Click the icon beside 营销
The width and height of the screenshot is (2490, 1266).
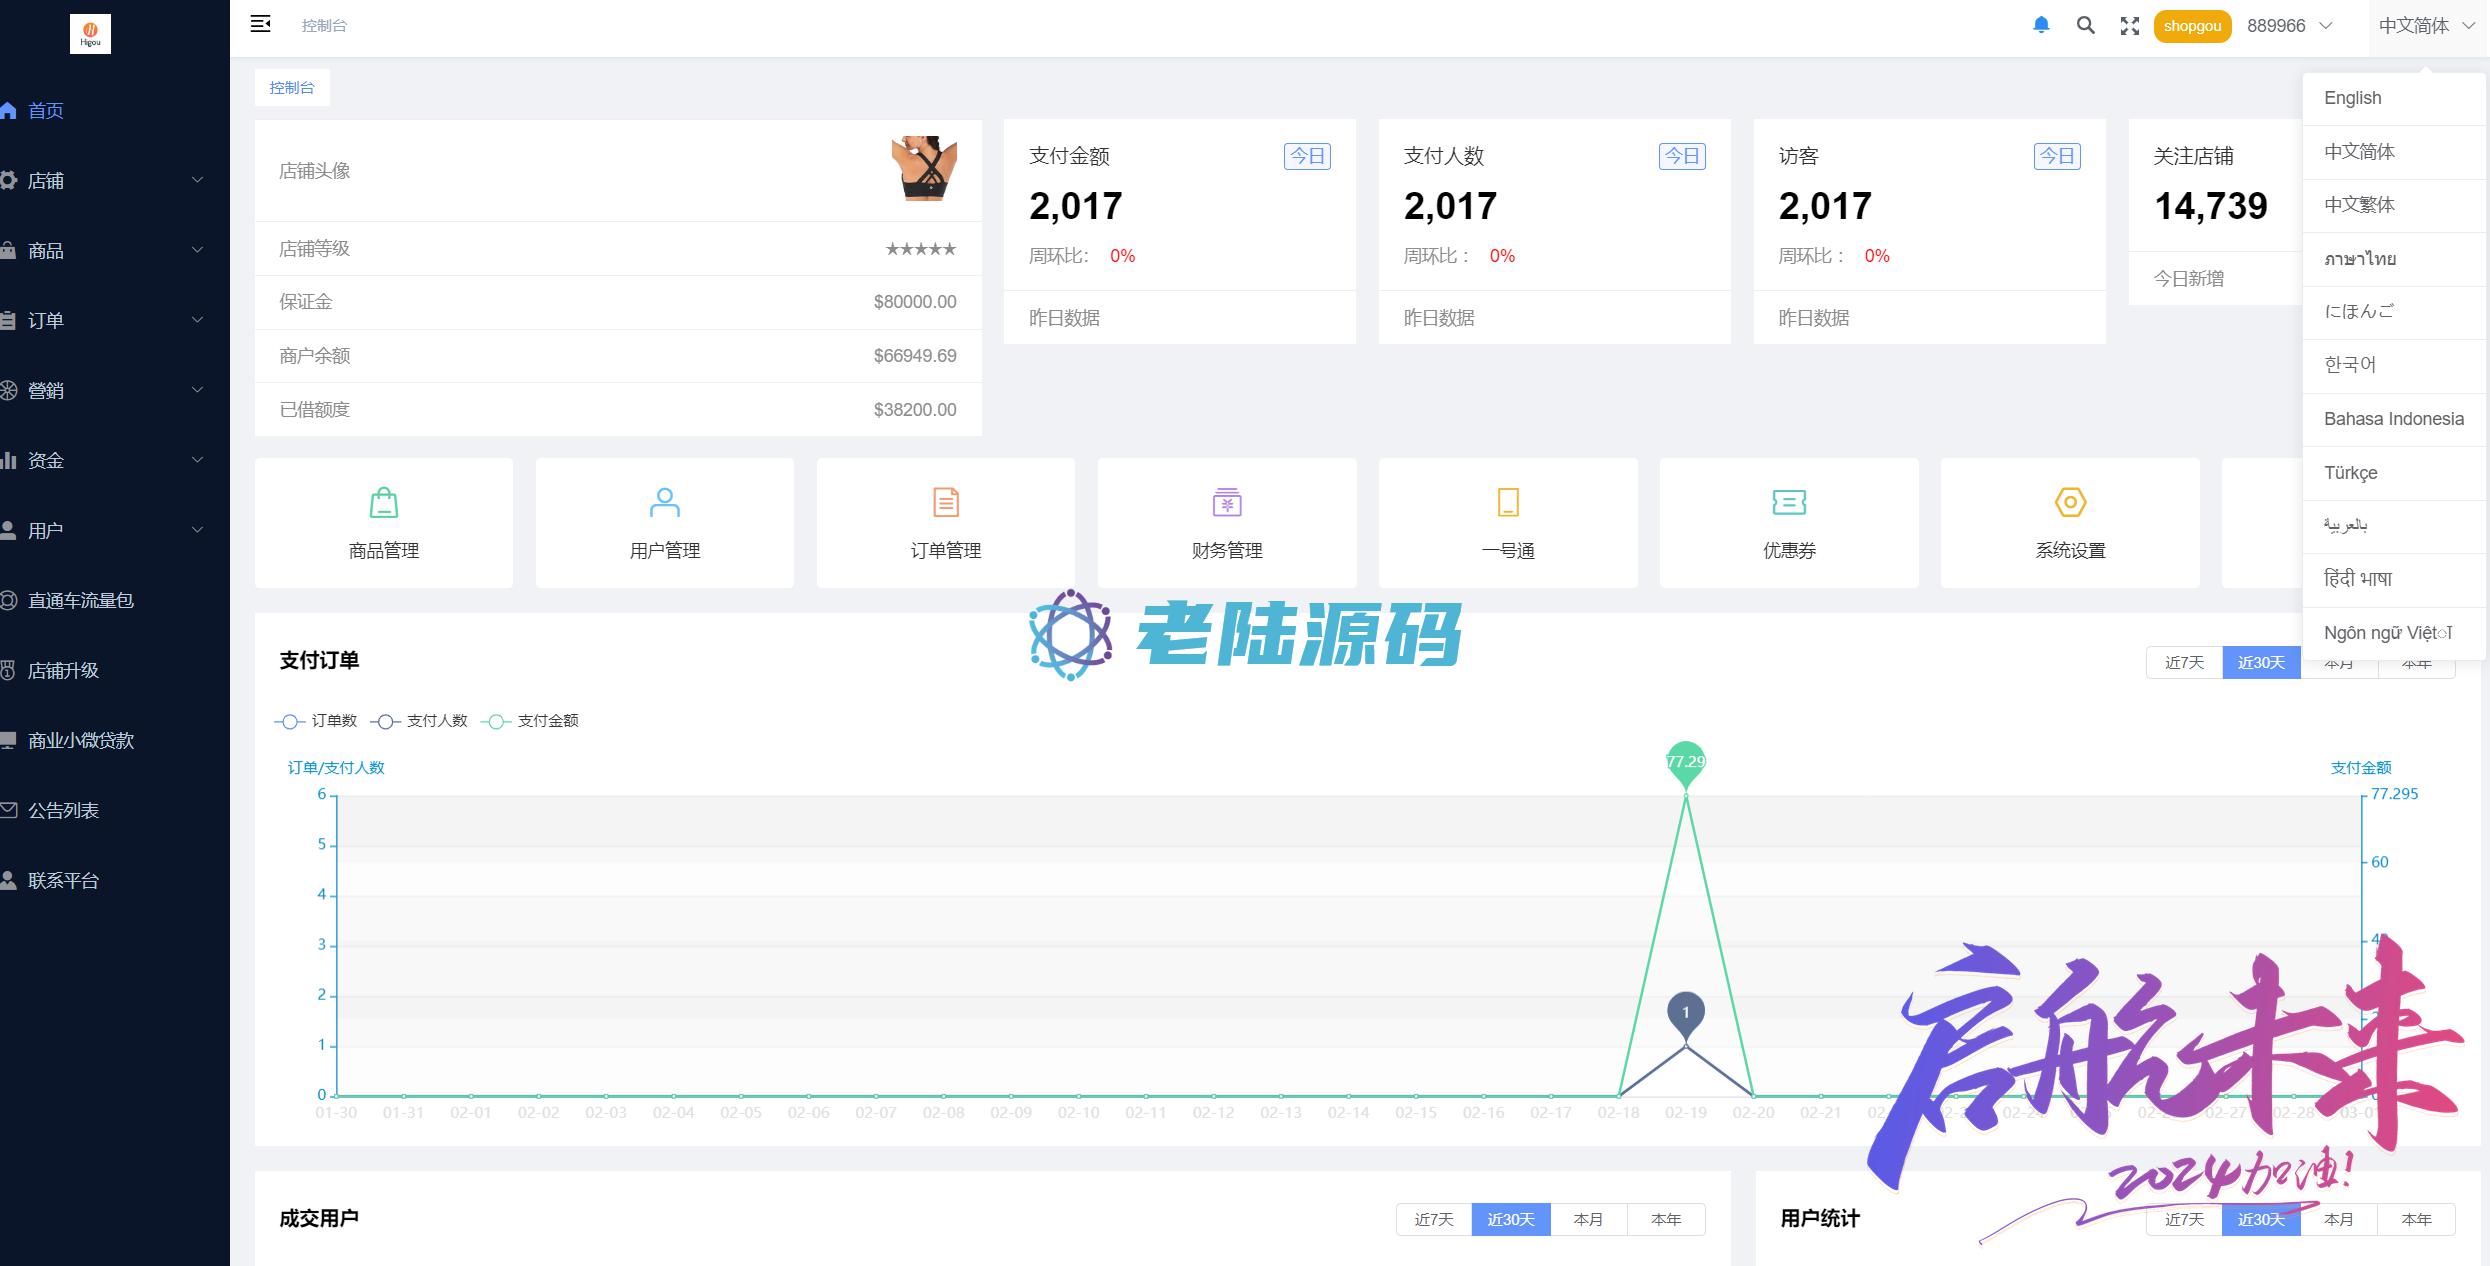pos(8,390)
